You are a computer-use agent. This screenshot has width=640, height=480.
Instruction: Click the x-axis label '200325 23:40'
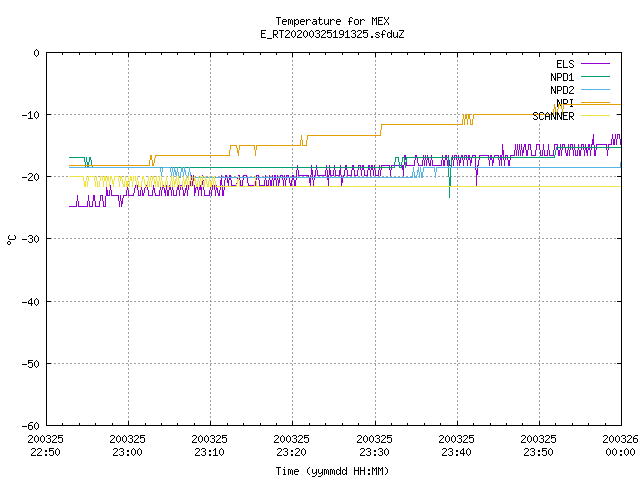[x=456, y=446]
